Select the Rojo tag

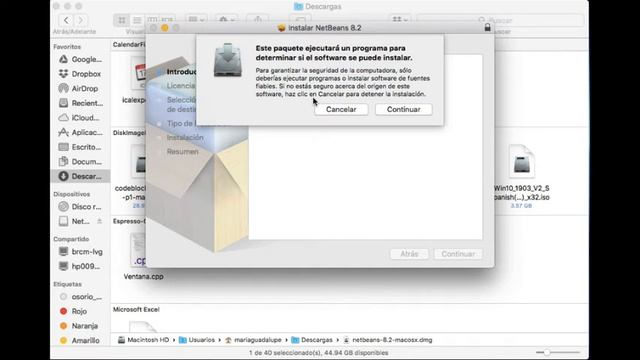pyautogui.click(x=73, y=311)
